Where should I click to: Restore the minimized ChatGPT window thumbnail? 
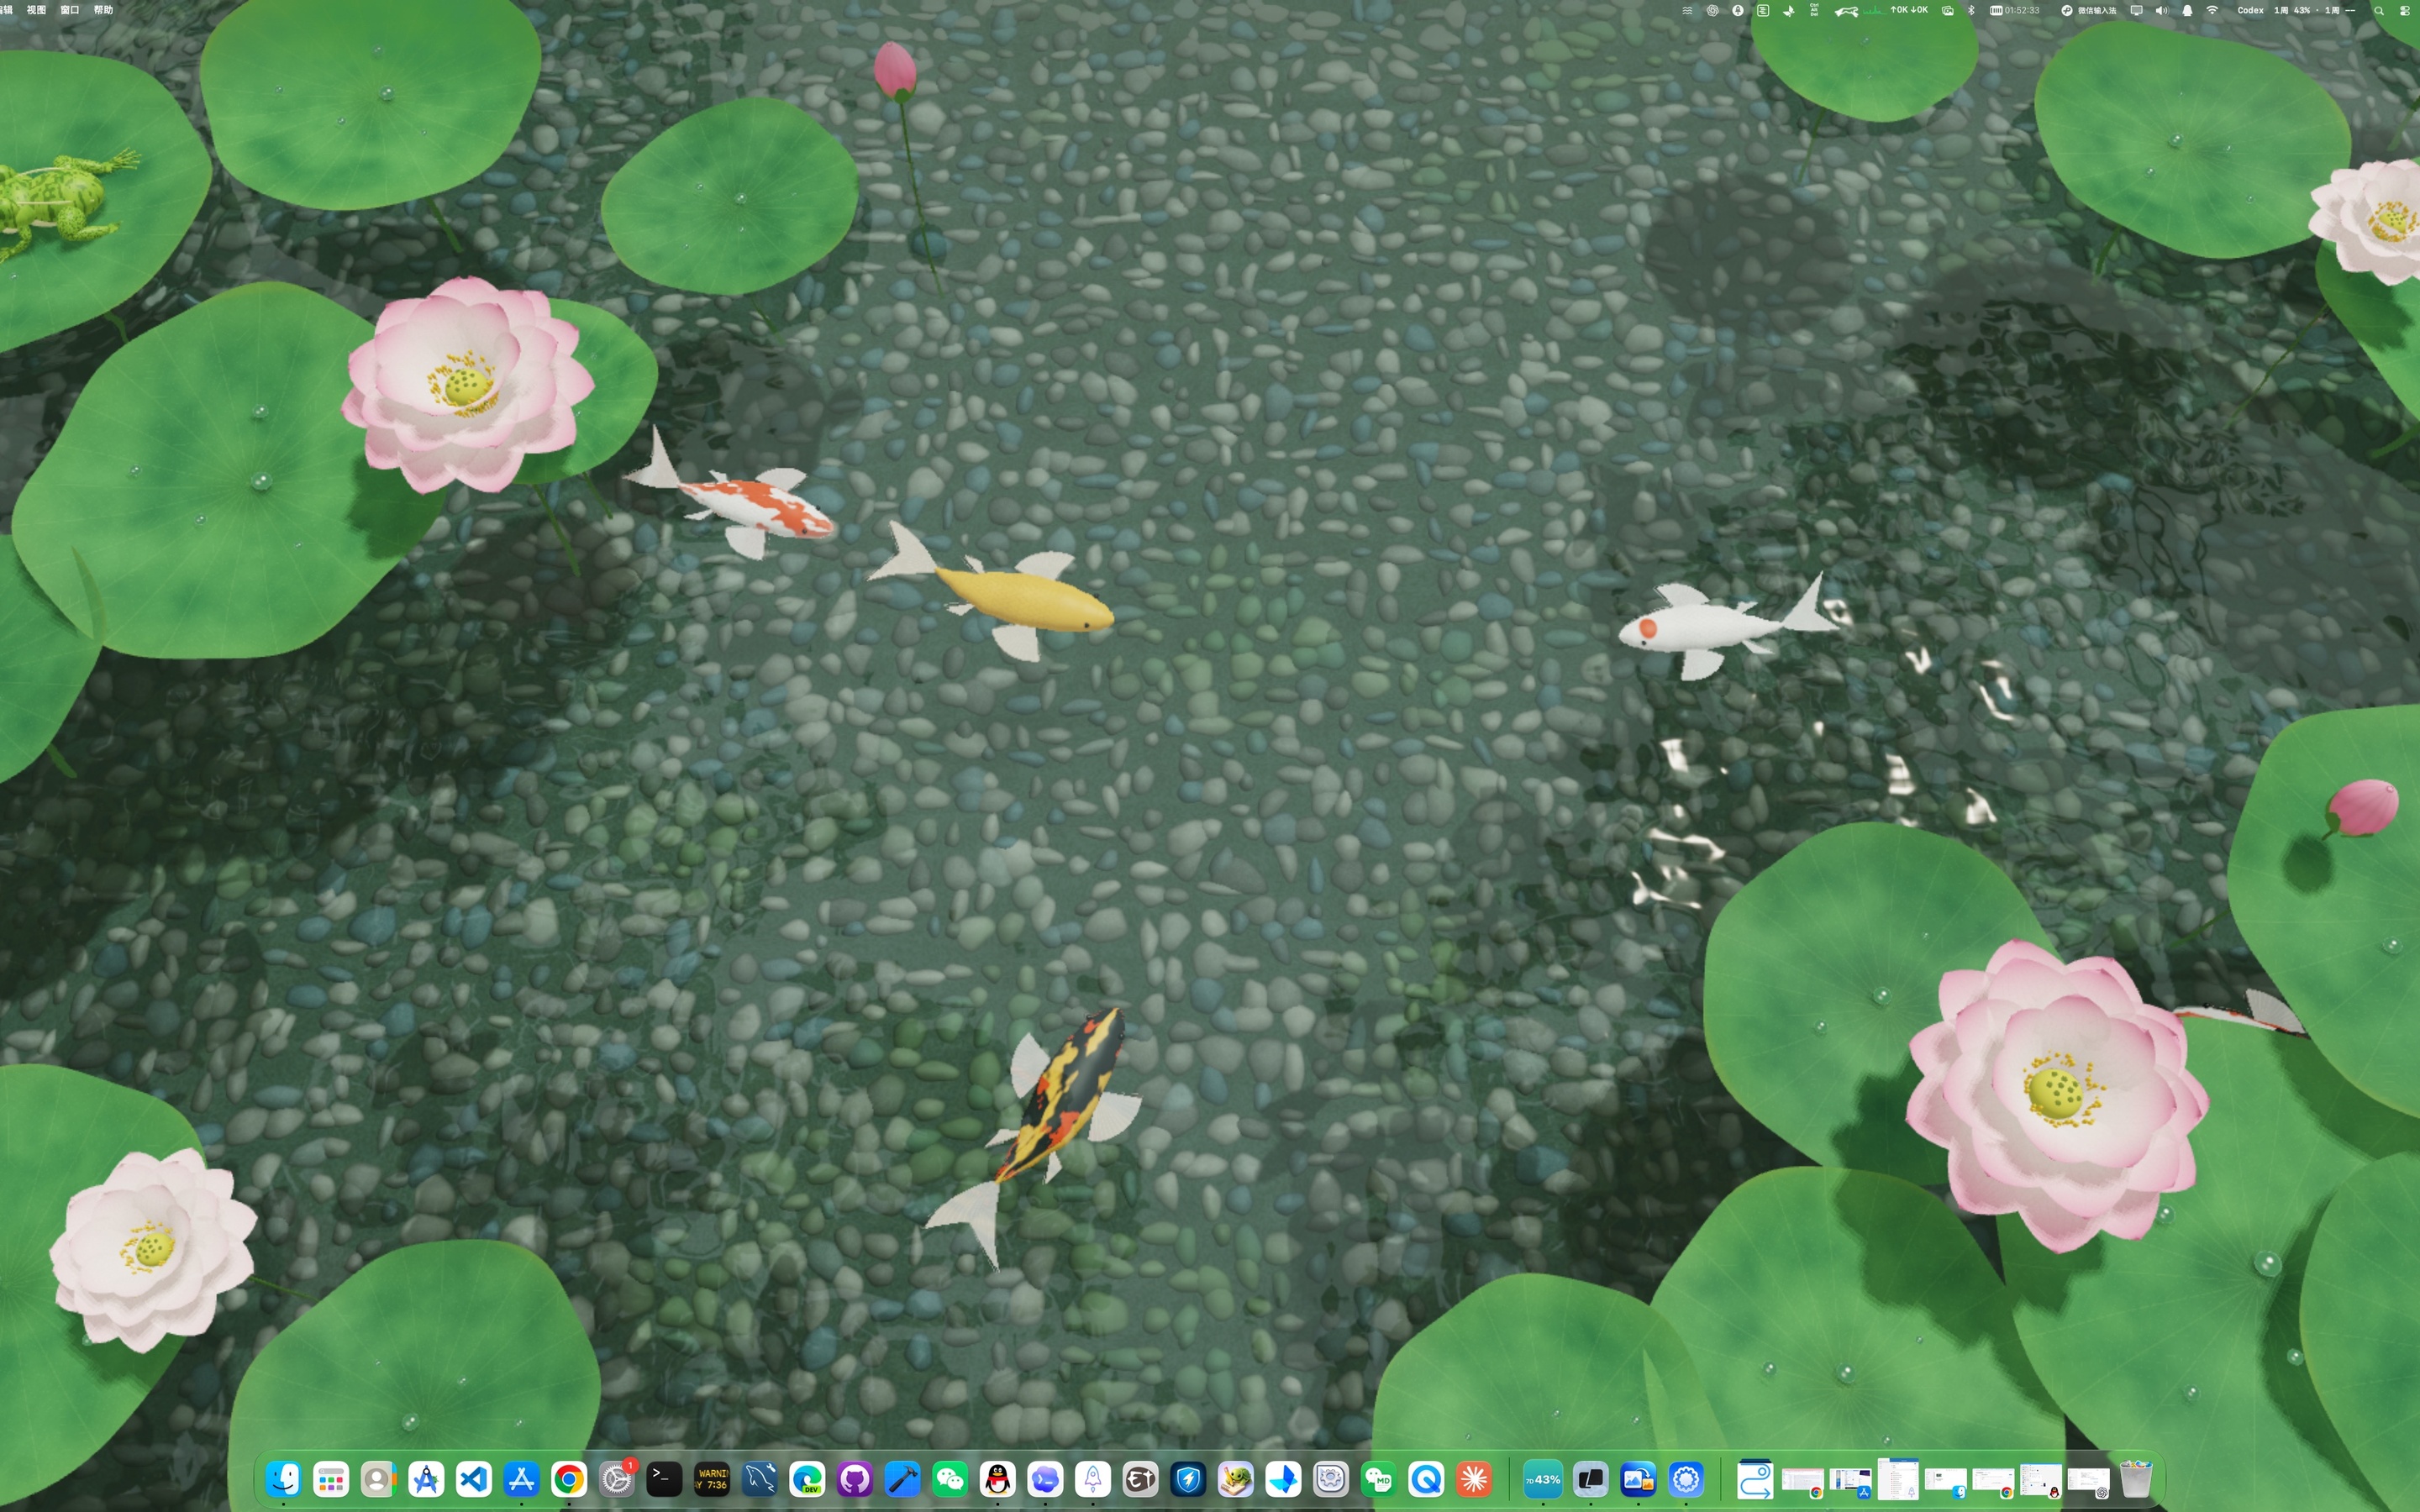[x=2089, y=1483]
